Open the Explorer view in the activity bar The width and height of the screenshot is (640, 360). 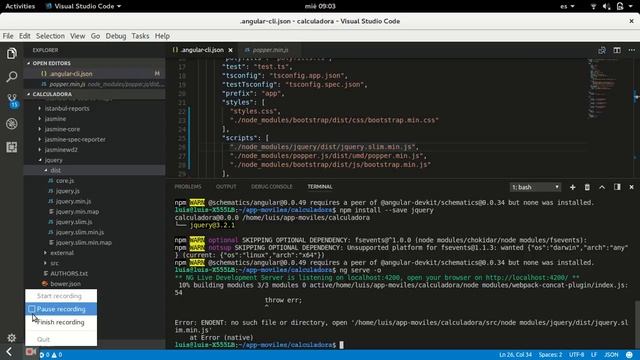(x=12, y=53)
